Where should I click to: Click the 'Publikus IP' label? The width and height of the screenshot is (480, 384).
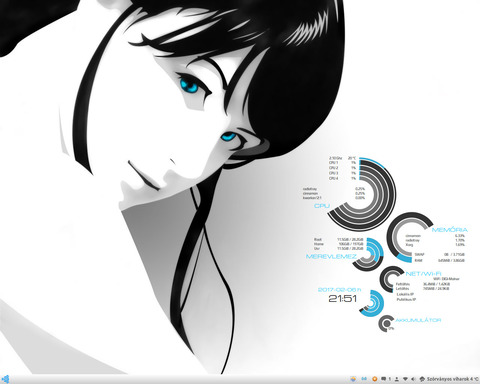pos(406,300)
